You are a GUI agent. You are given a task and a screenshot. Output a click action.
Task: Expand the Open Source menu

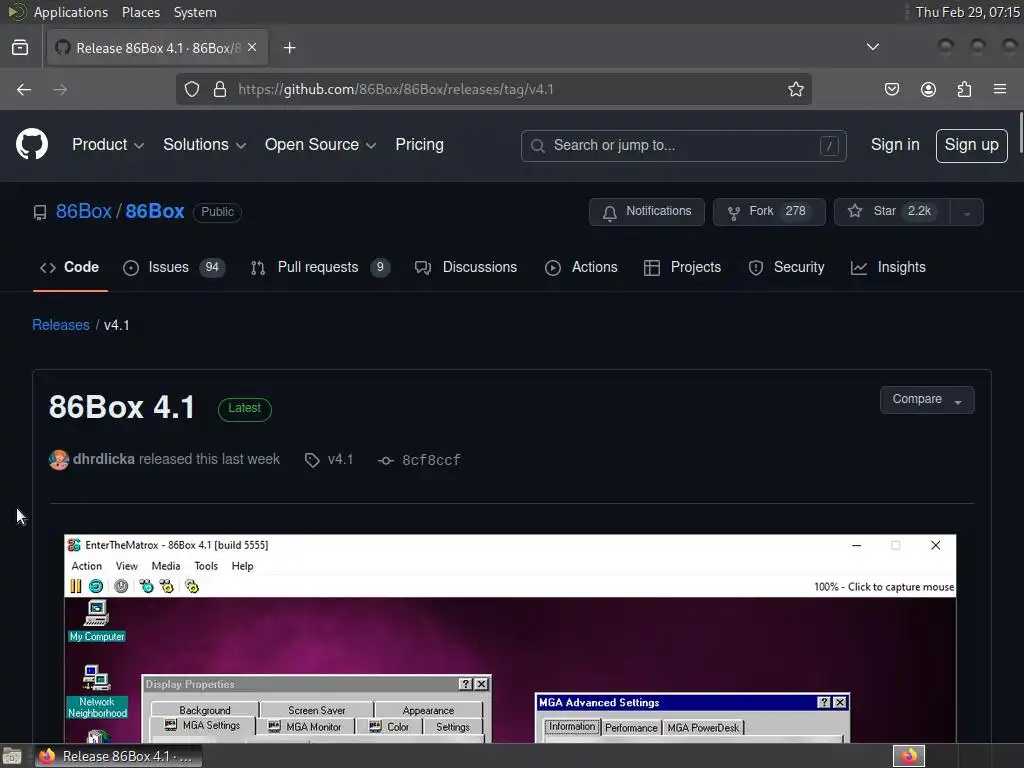pyautogui.click(x=320, y=144)
